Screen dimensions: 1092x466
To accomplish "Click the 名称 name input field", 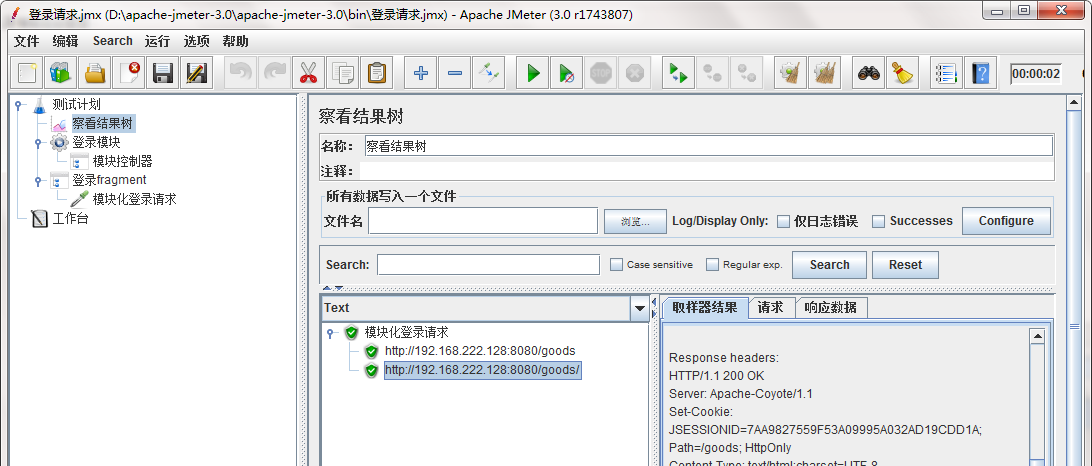I will coord(709,146).
